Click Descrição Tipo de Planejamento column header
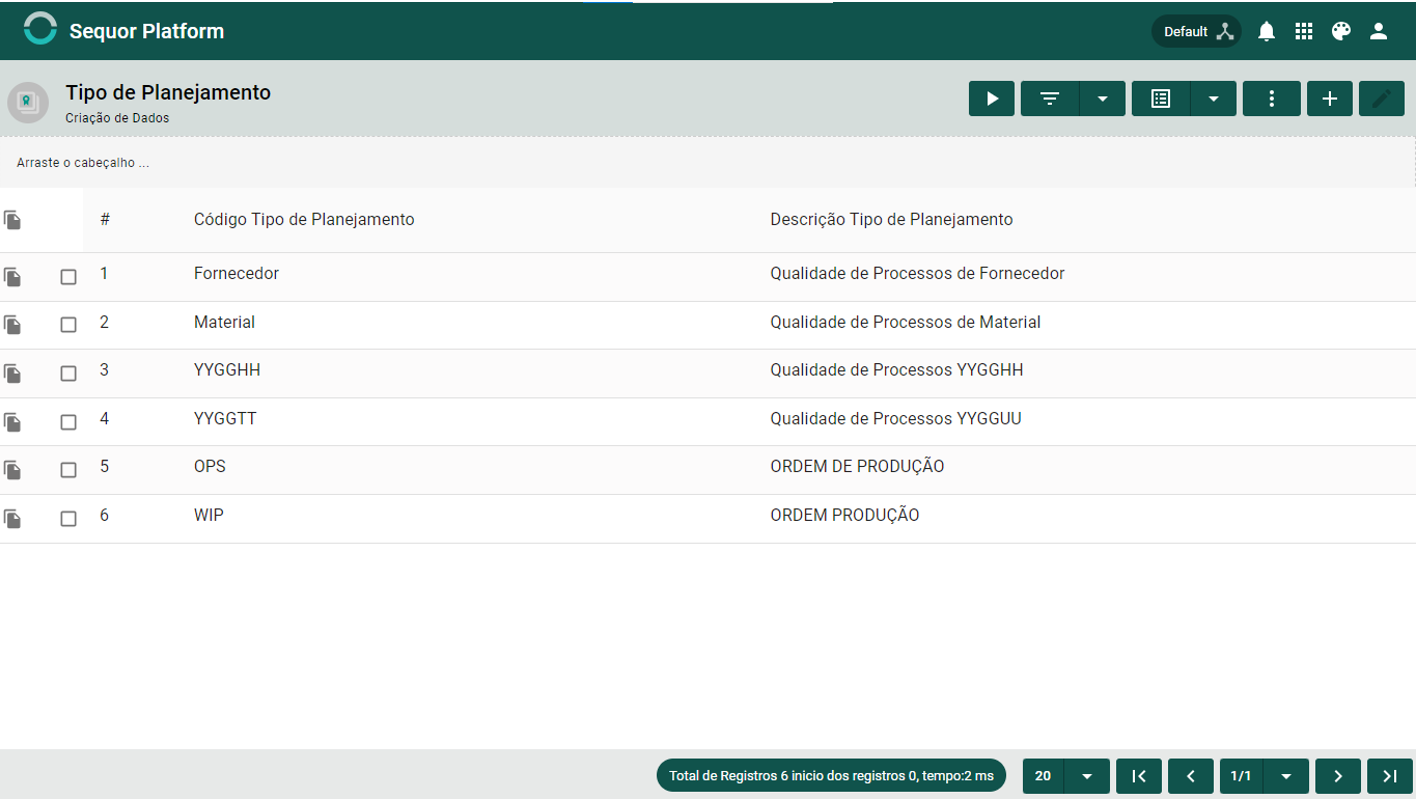Screen dimensions: 1418x799 [x=891, y=219]
